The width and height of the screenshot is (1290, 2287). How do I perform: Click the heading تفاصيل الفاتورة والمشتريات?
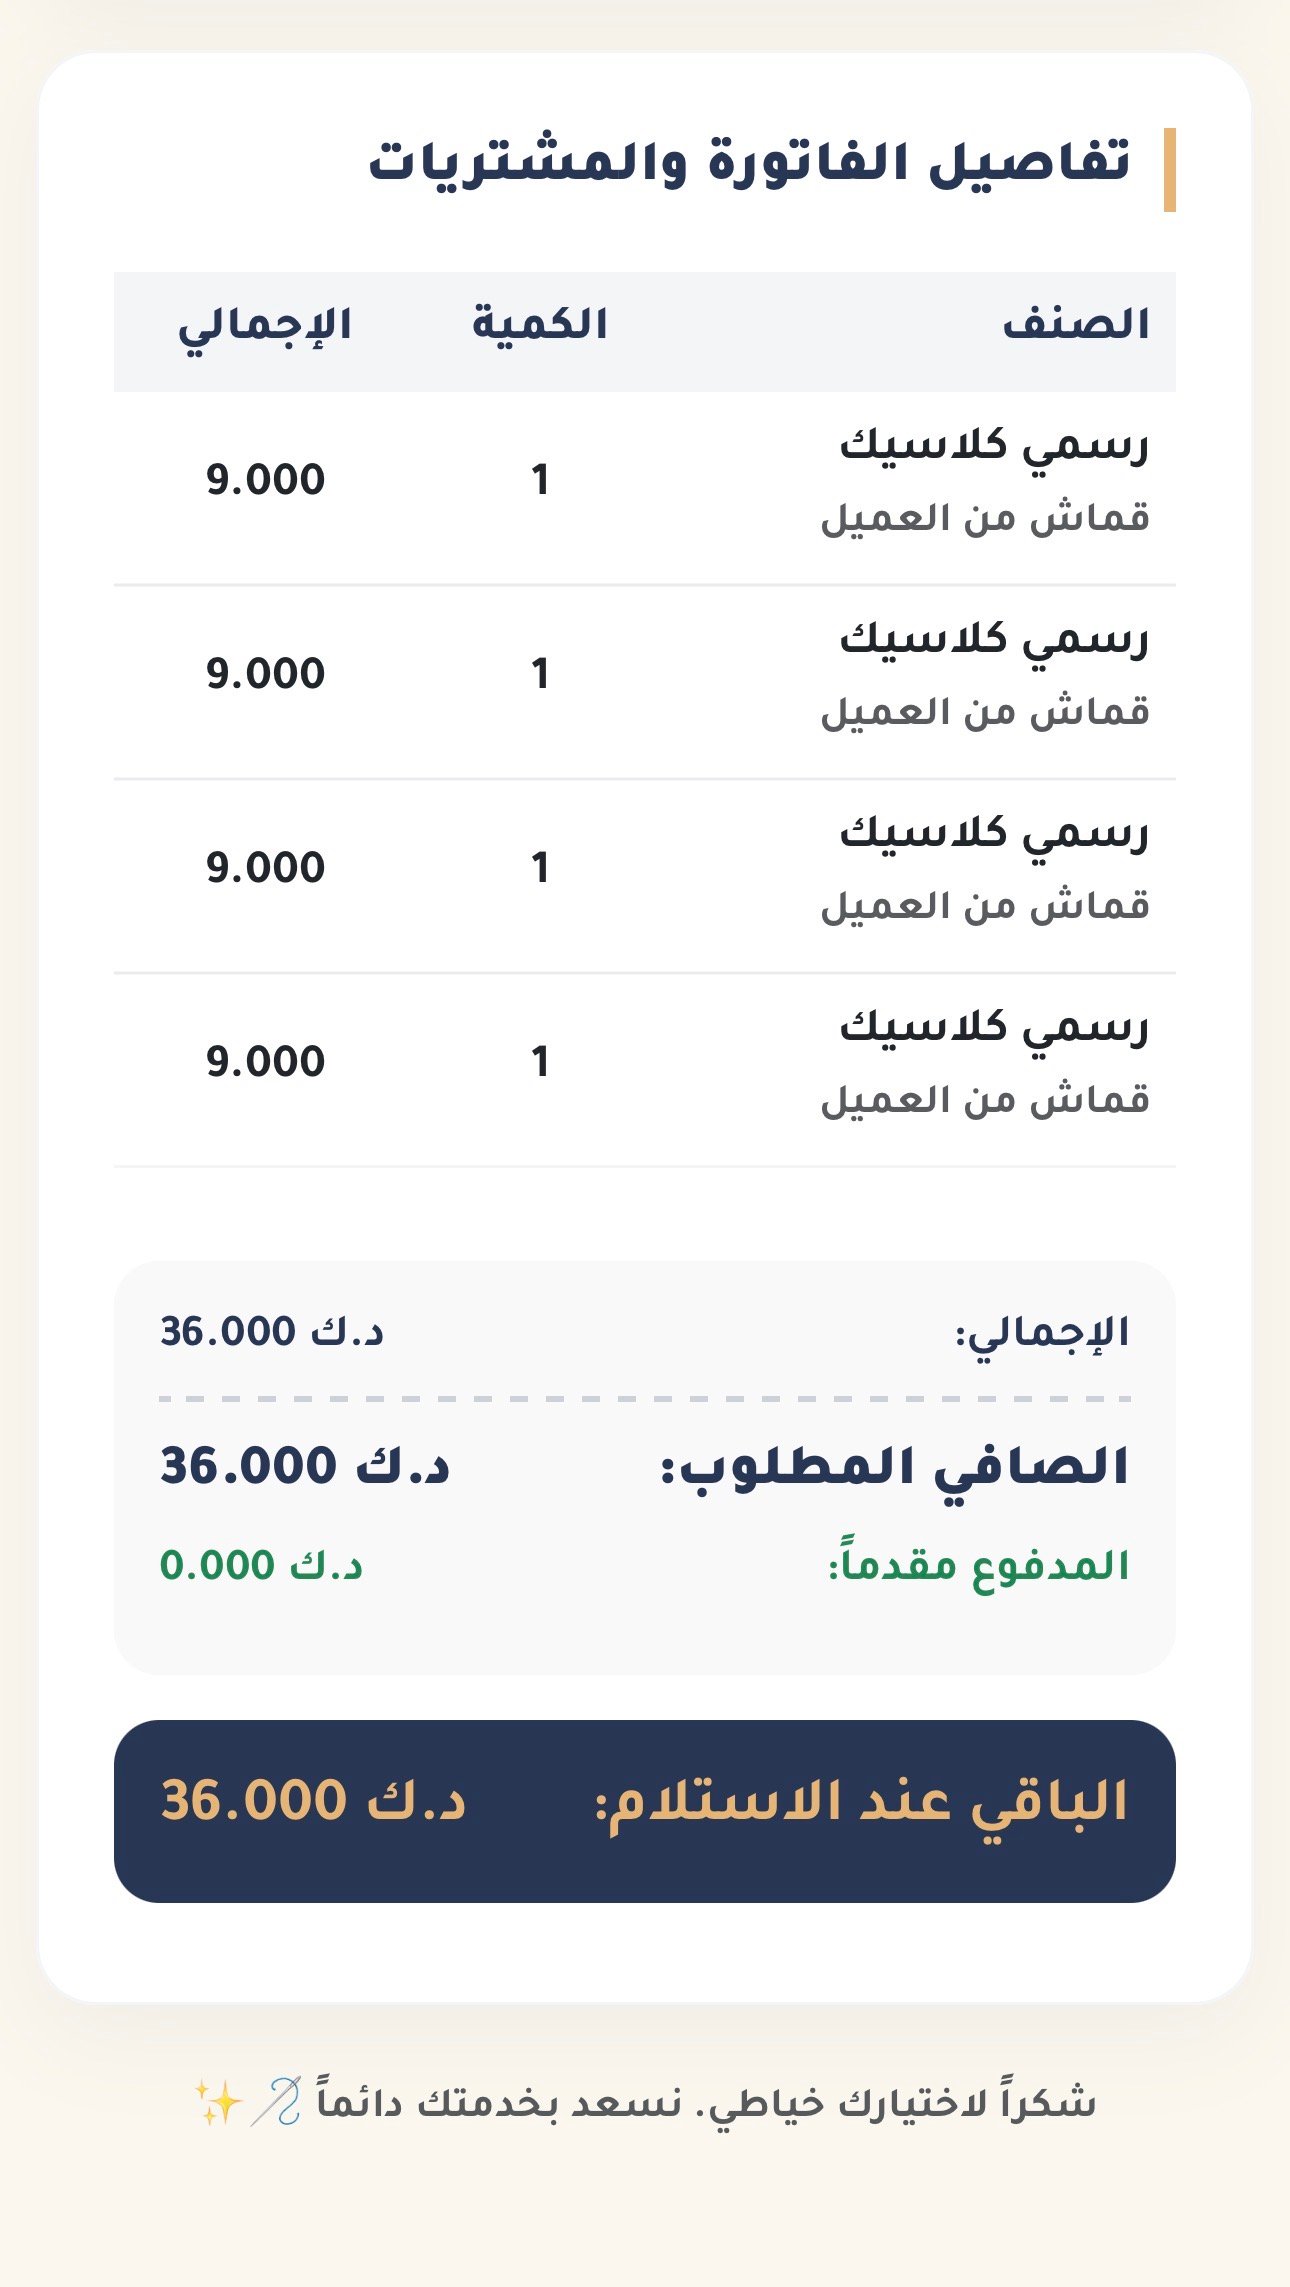click(x=749, y=164)
